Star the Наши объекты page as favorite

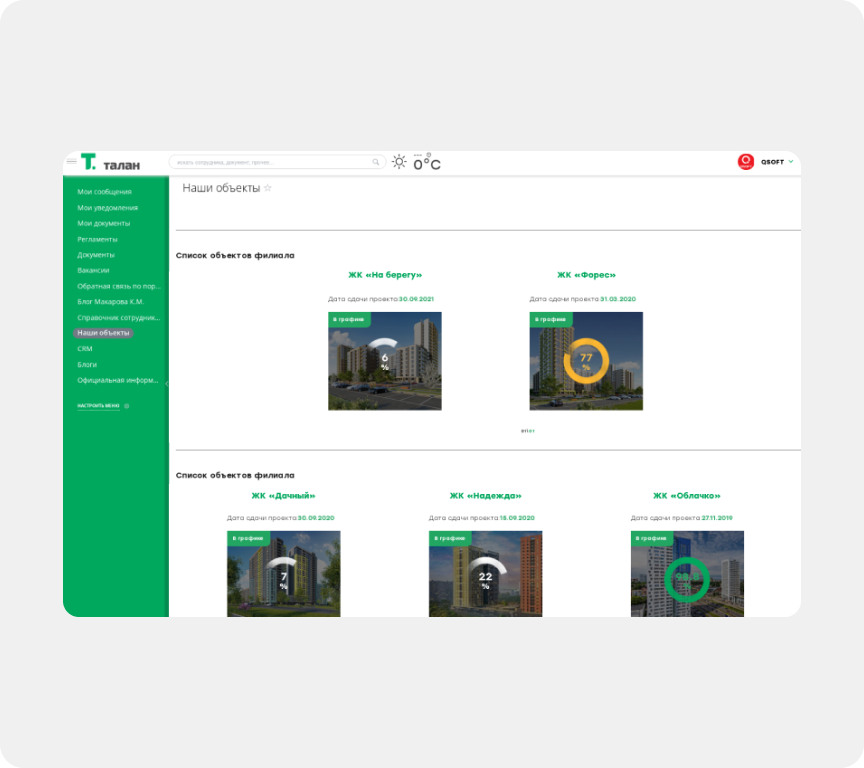tap(267, 188)
